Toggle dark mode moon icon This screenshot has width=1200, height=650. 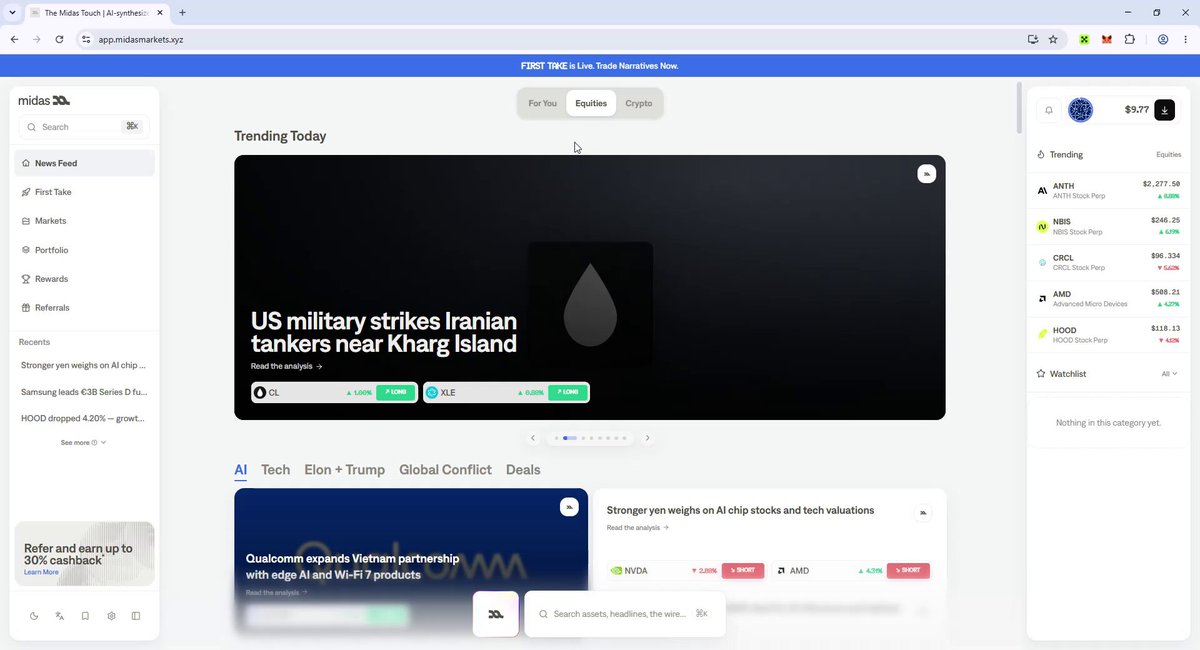click(x=34, y=616)
